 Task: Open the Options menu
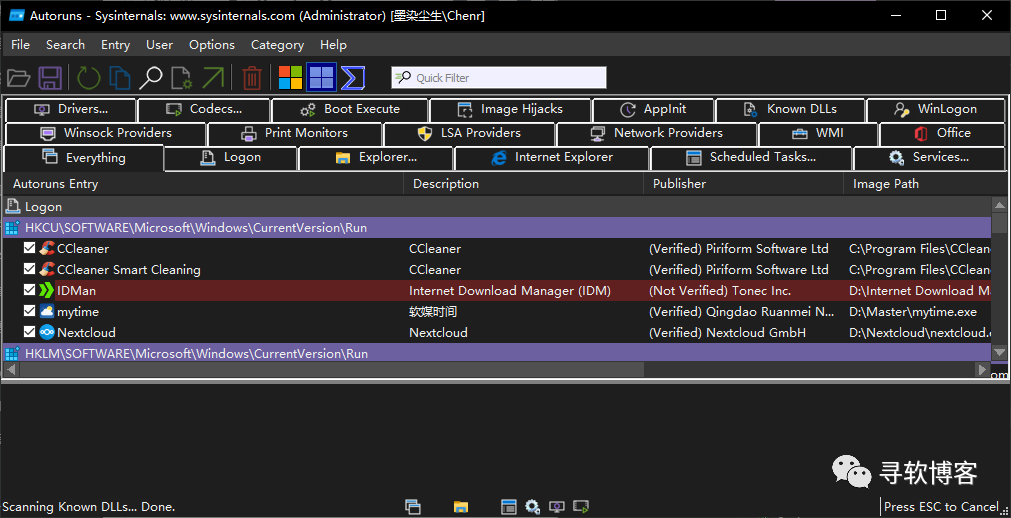[x=211, y=45]
